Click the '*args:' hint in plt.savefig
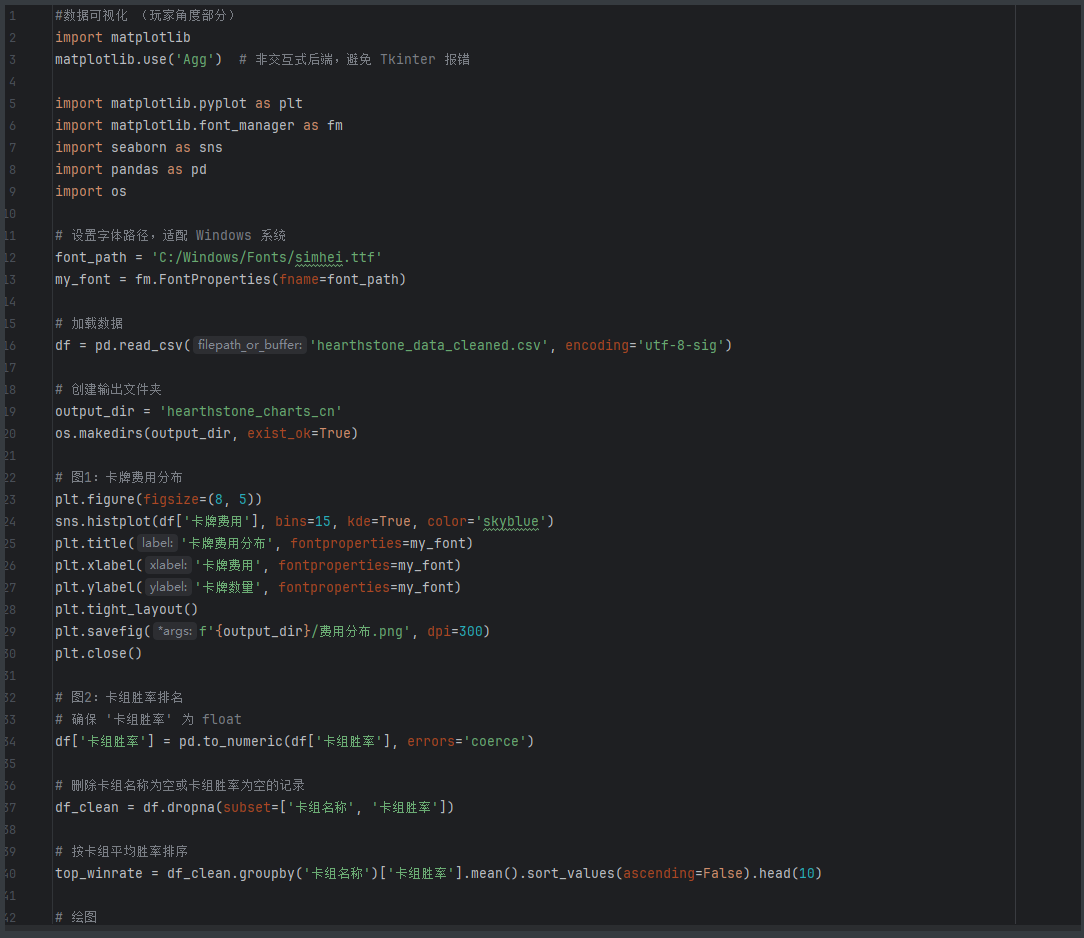 click(175, 631)
